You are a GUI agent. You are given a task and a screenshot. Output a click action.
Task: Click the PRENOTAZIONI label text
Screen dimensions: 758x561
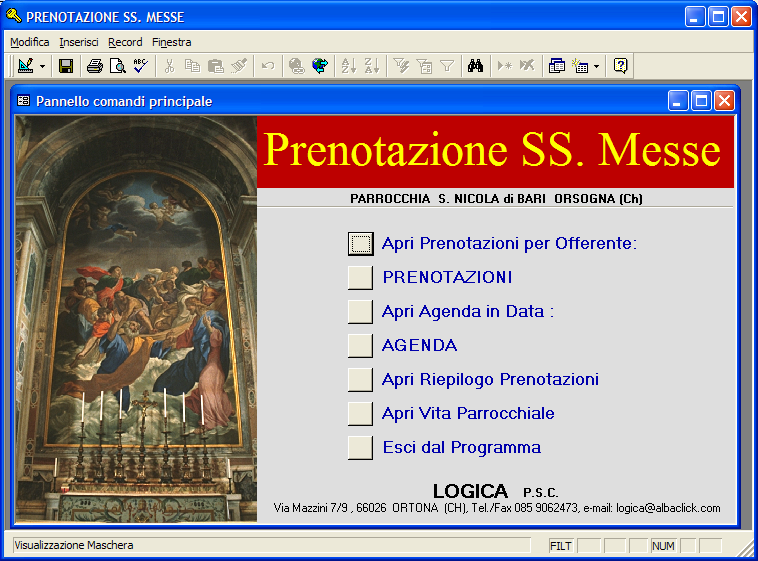447,277
